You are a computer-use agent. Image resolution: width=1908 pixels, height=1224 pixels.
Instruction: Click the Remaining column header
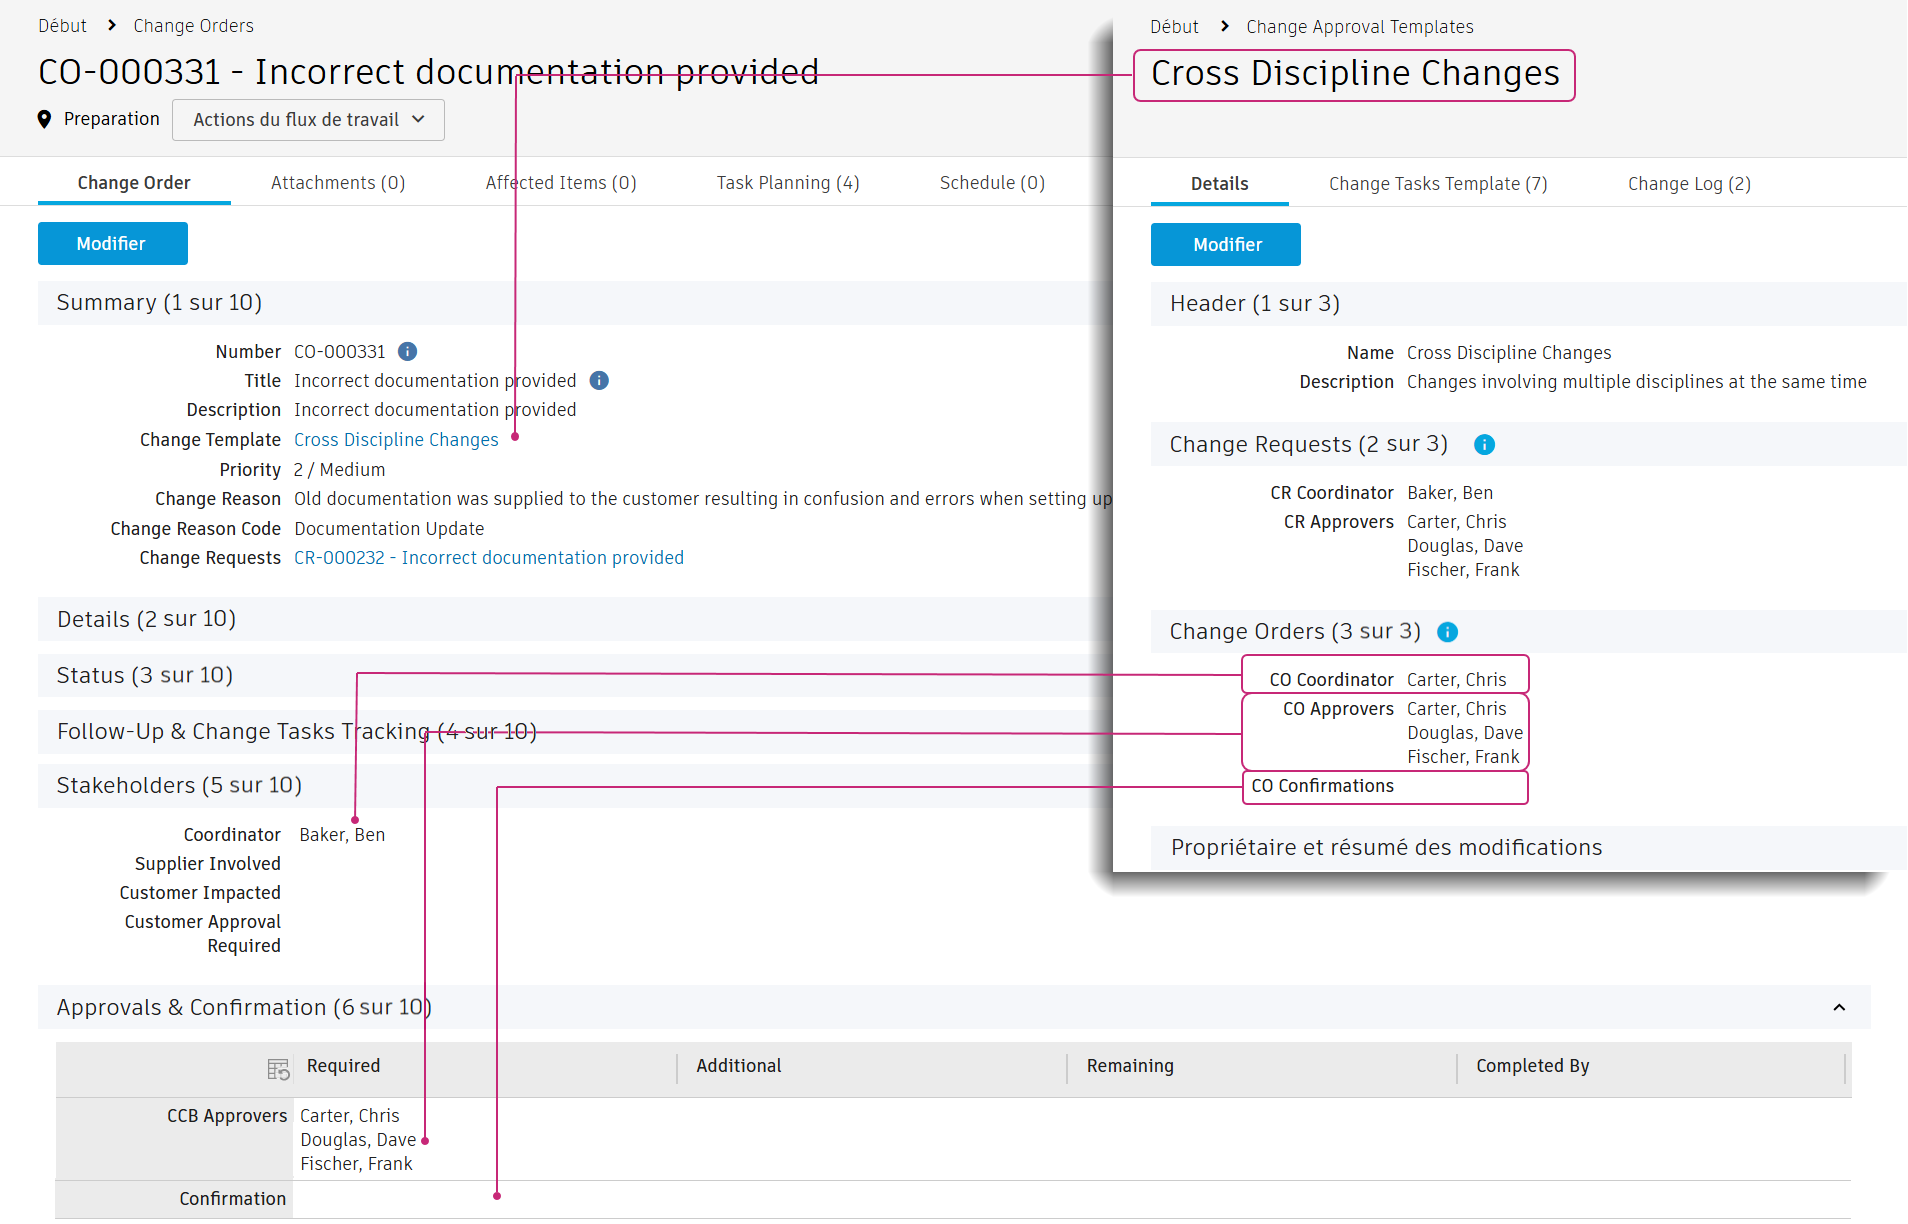pos(1130,1066)
